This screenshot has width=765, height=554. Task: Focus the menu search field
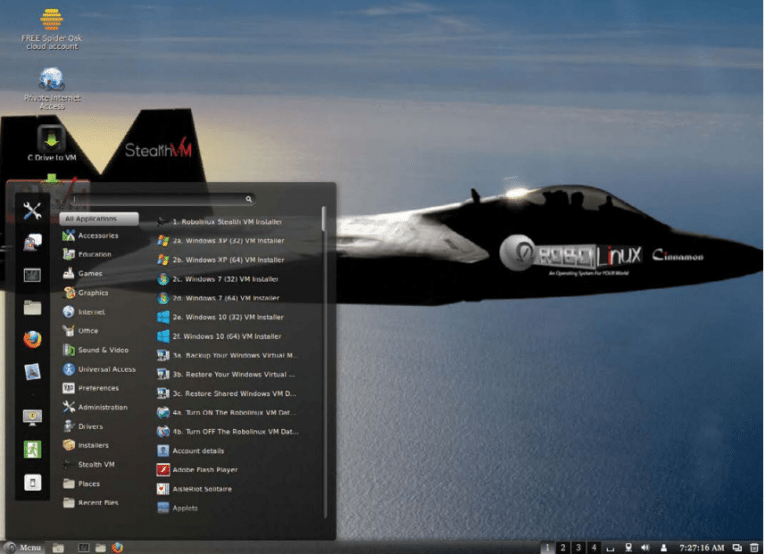[162, 199]
